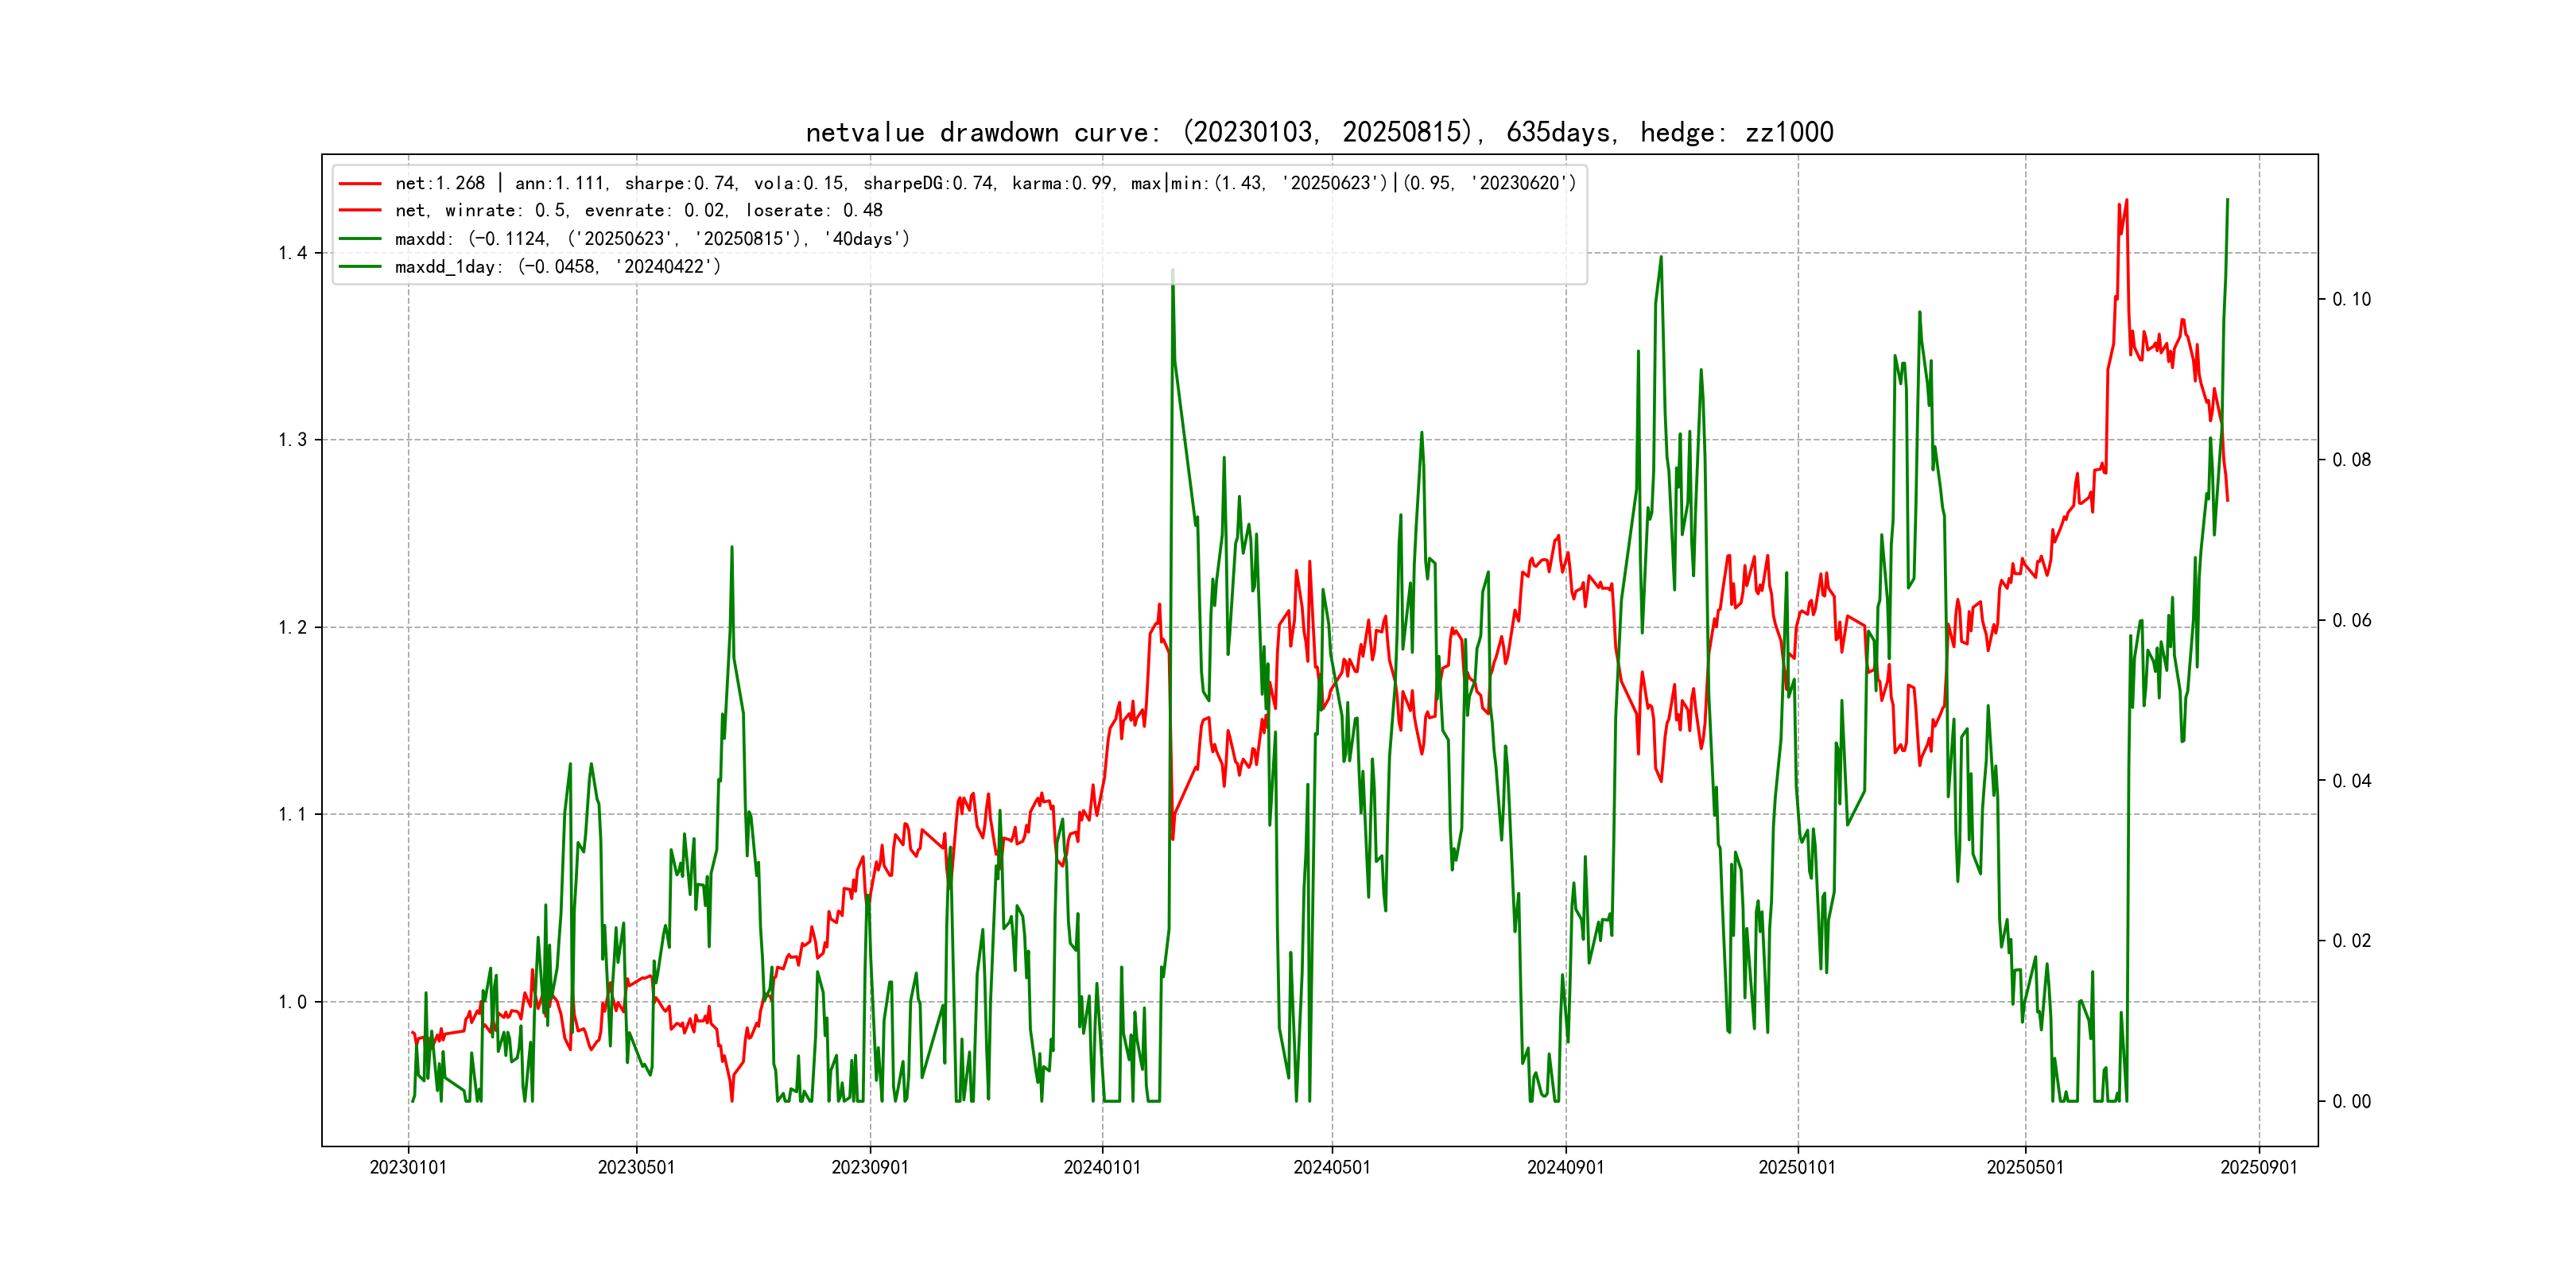Select the net winrate legend text
This screenshot has height=1288, width=2576.
pos(638,211)
